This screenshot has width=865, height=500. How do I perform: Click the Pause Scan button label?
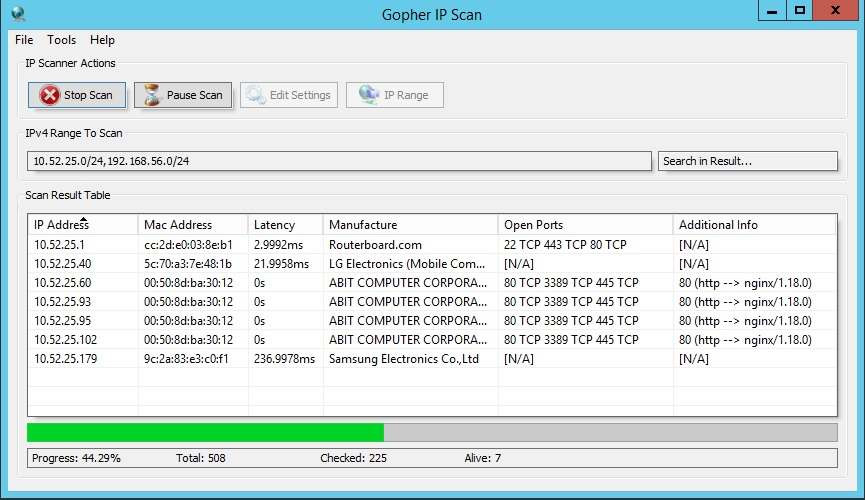coord(195,95)
